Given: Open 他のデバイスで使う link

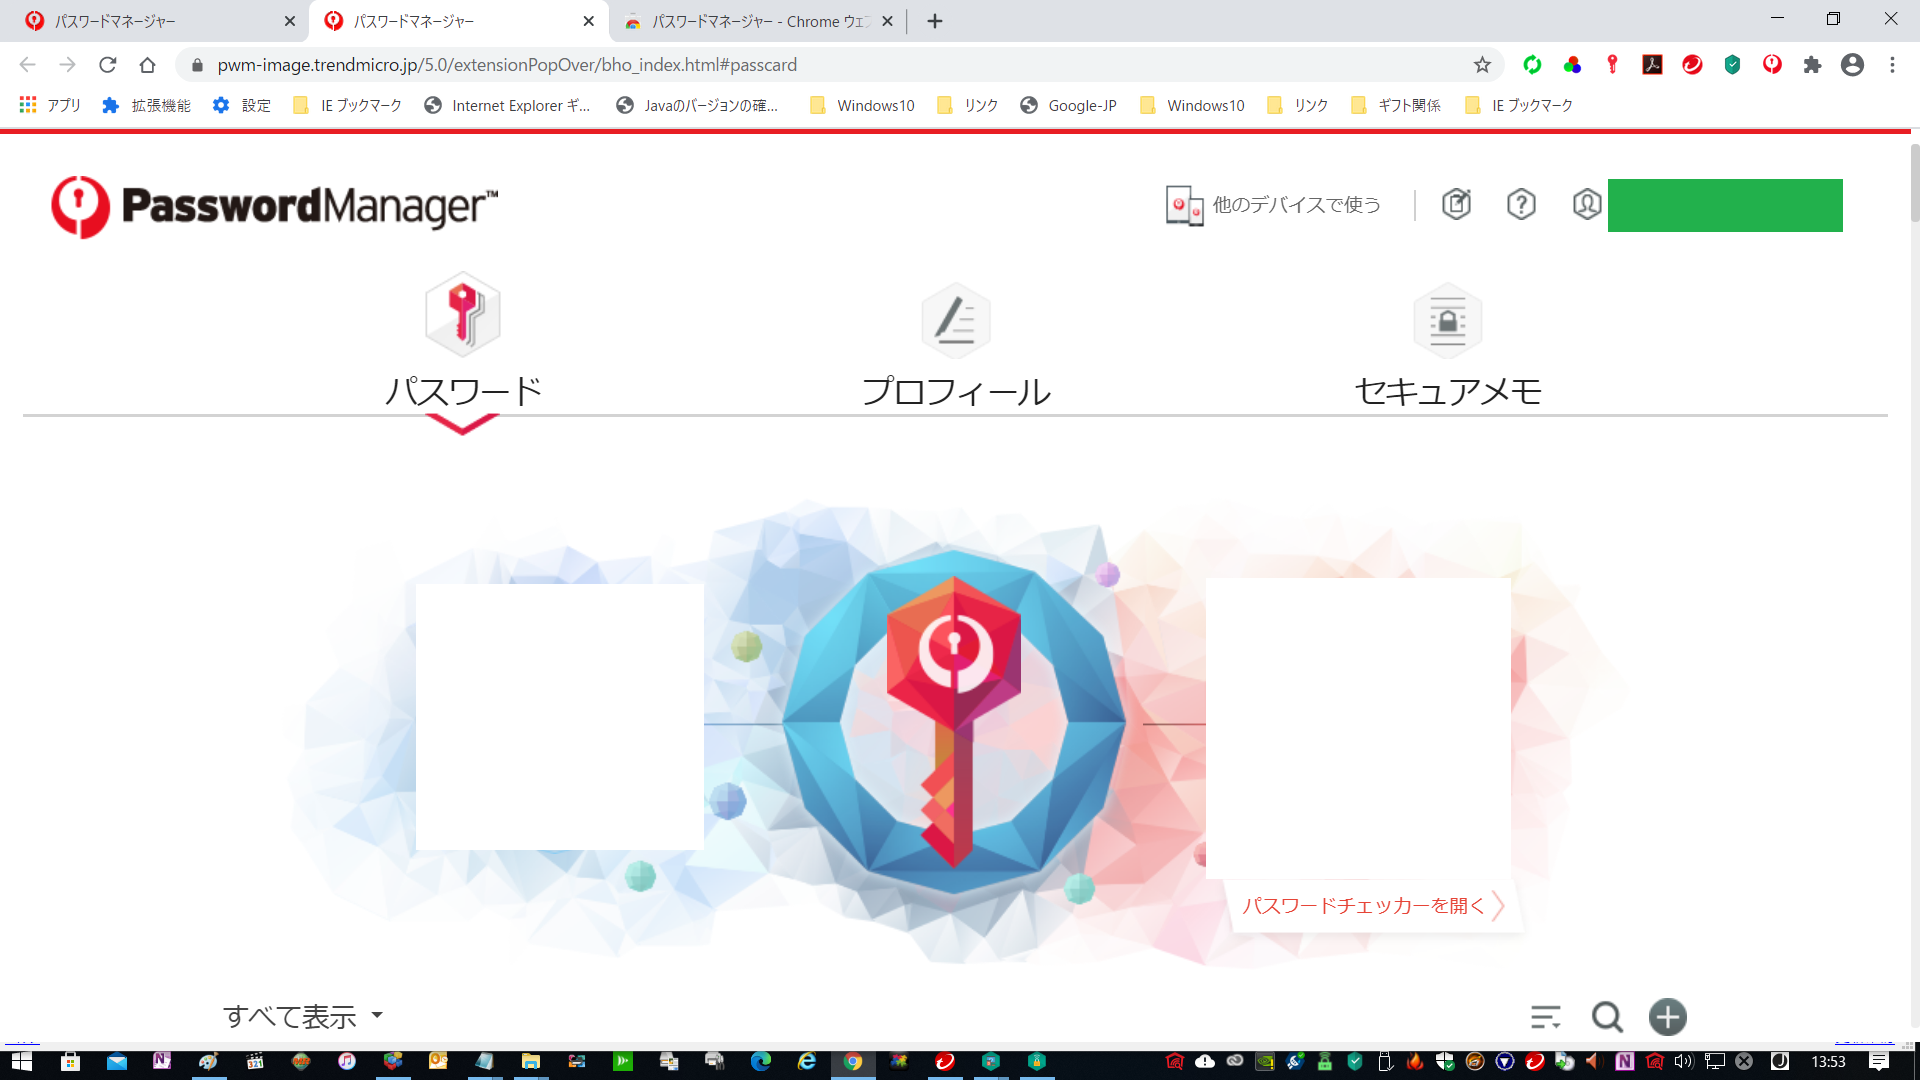Looking at the screenshot, I should click(x=1273, y=205).
